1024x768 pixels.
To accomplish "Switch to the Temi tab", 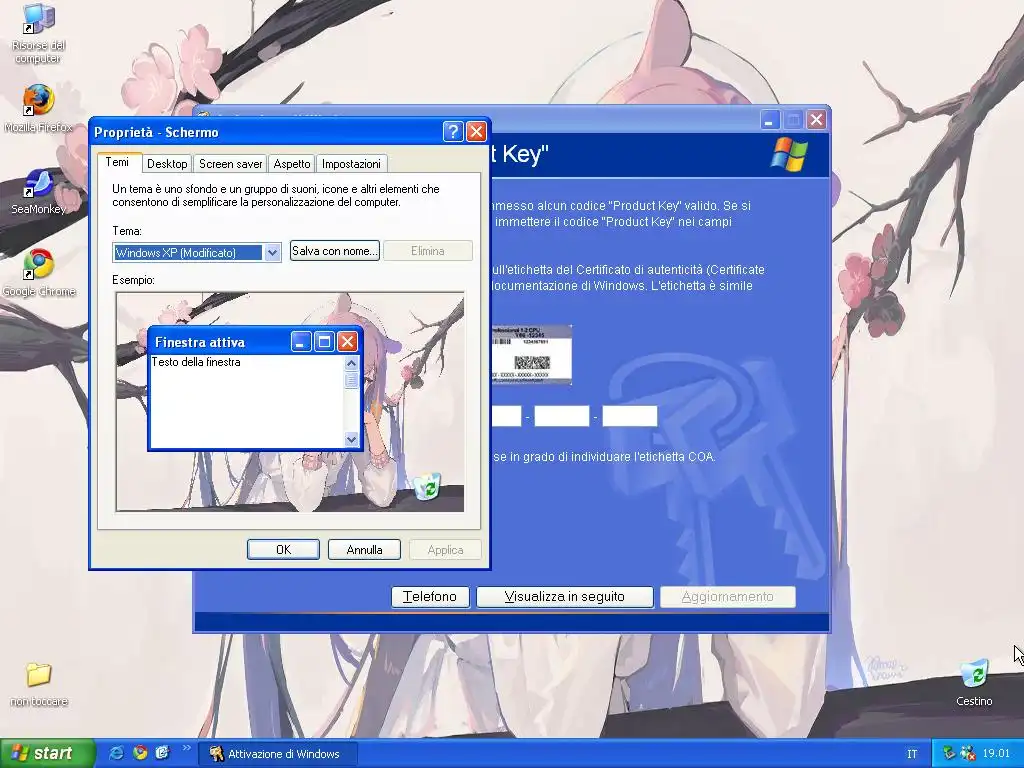I will coord(118,162).
